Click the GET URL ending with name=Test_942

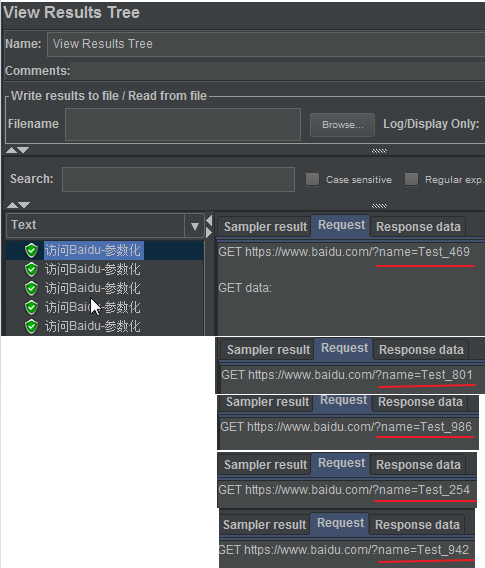(344, 550)
